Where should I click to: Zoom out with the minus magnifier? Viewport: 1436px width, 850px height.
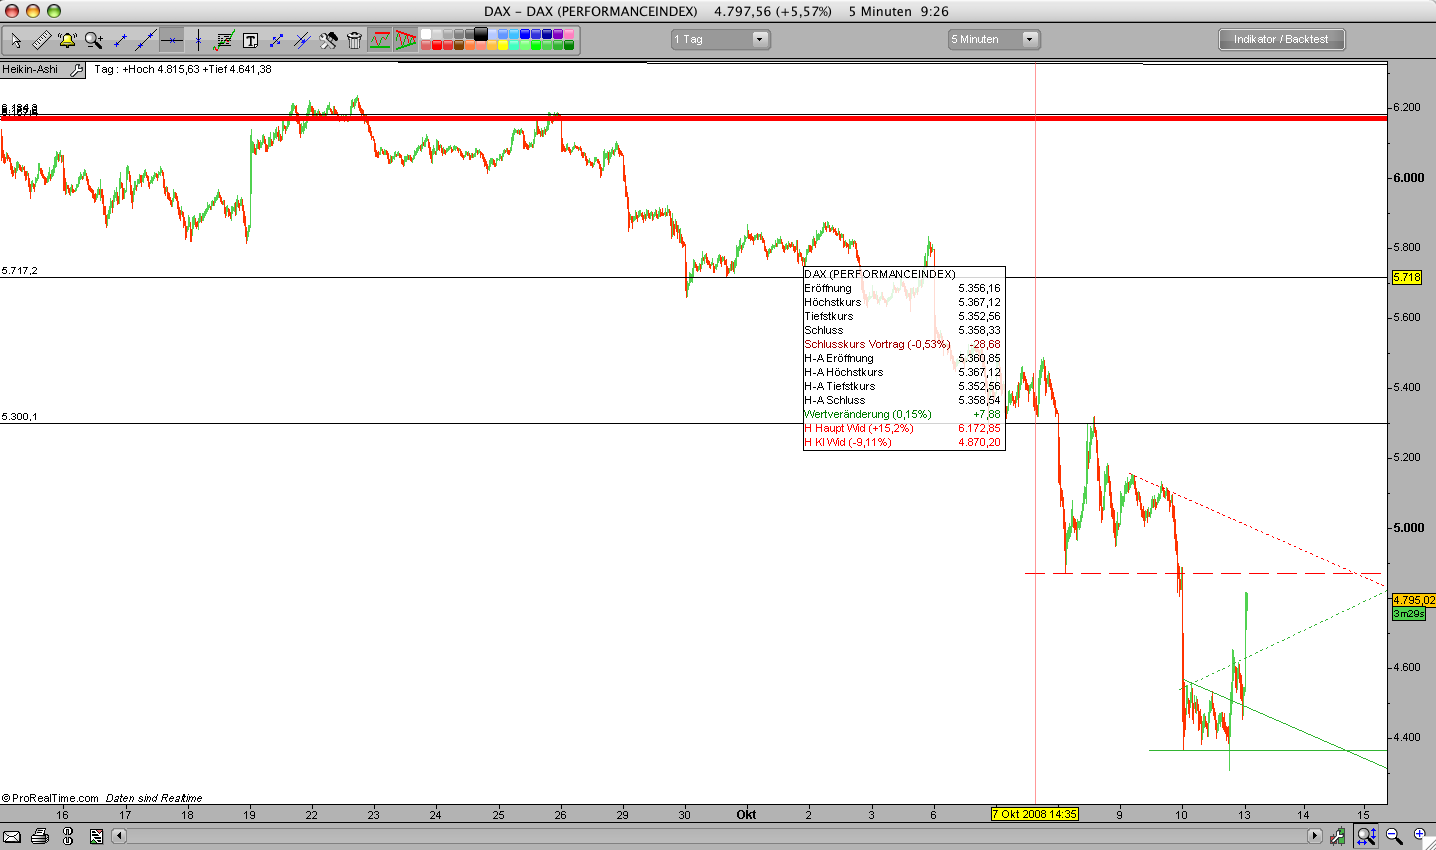tap(1393, 836)
